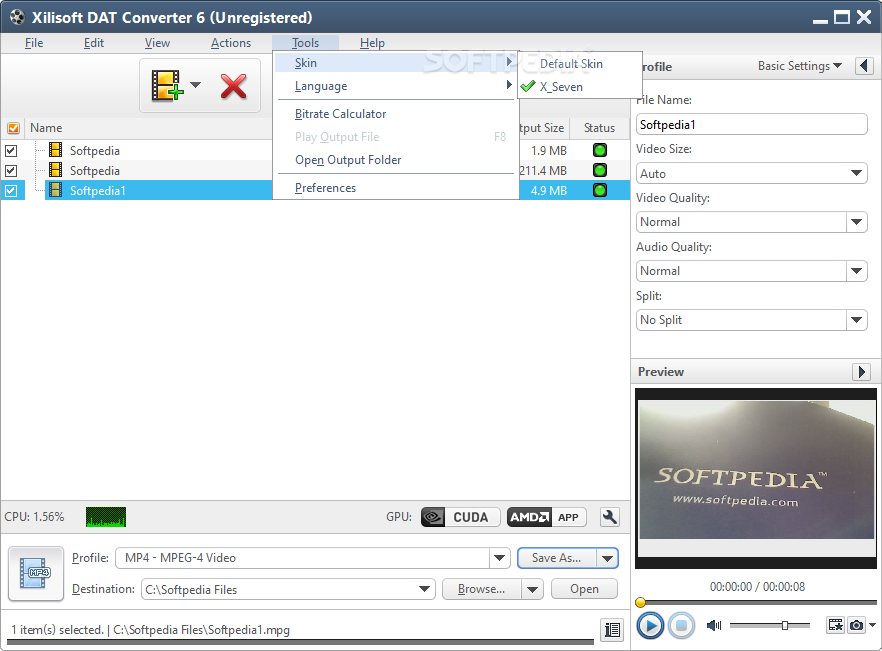
Task: Click the AMD APP GPU button
Action: 547,517
